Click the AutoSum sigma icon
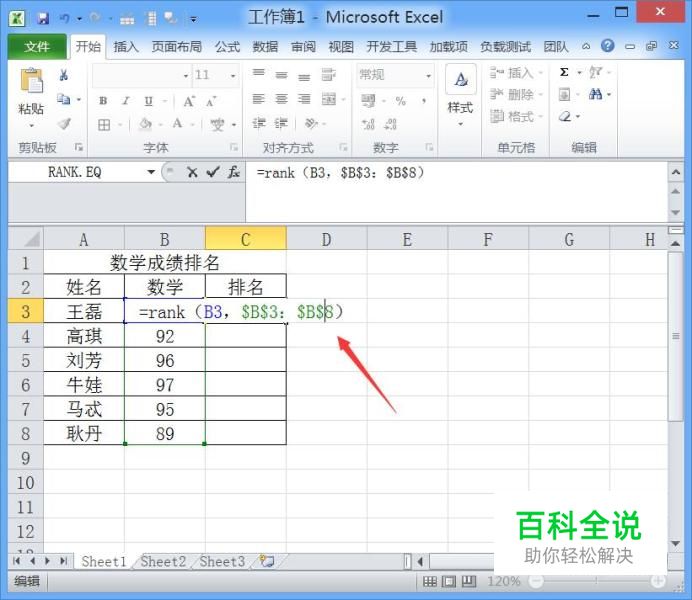 click(x=564, y=72)
